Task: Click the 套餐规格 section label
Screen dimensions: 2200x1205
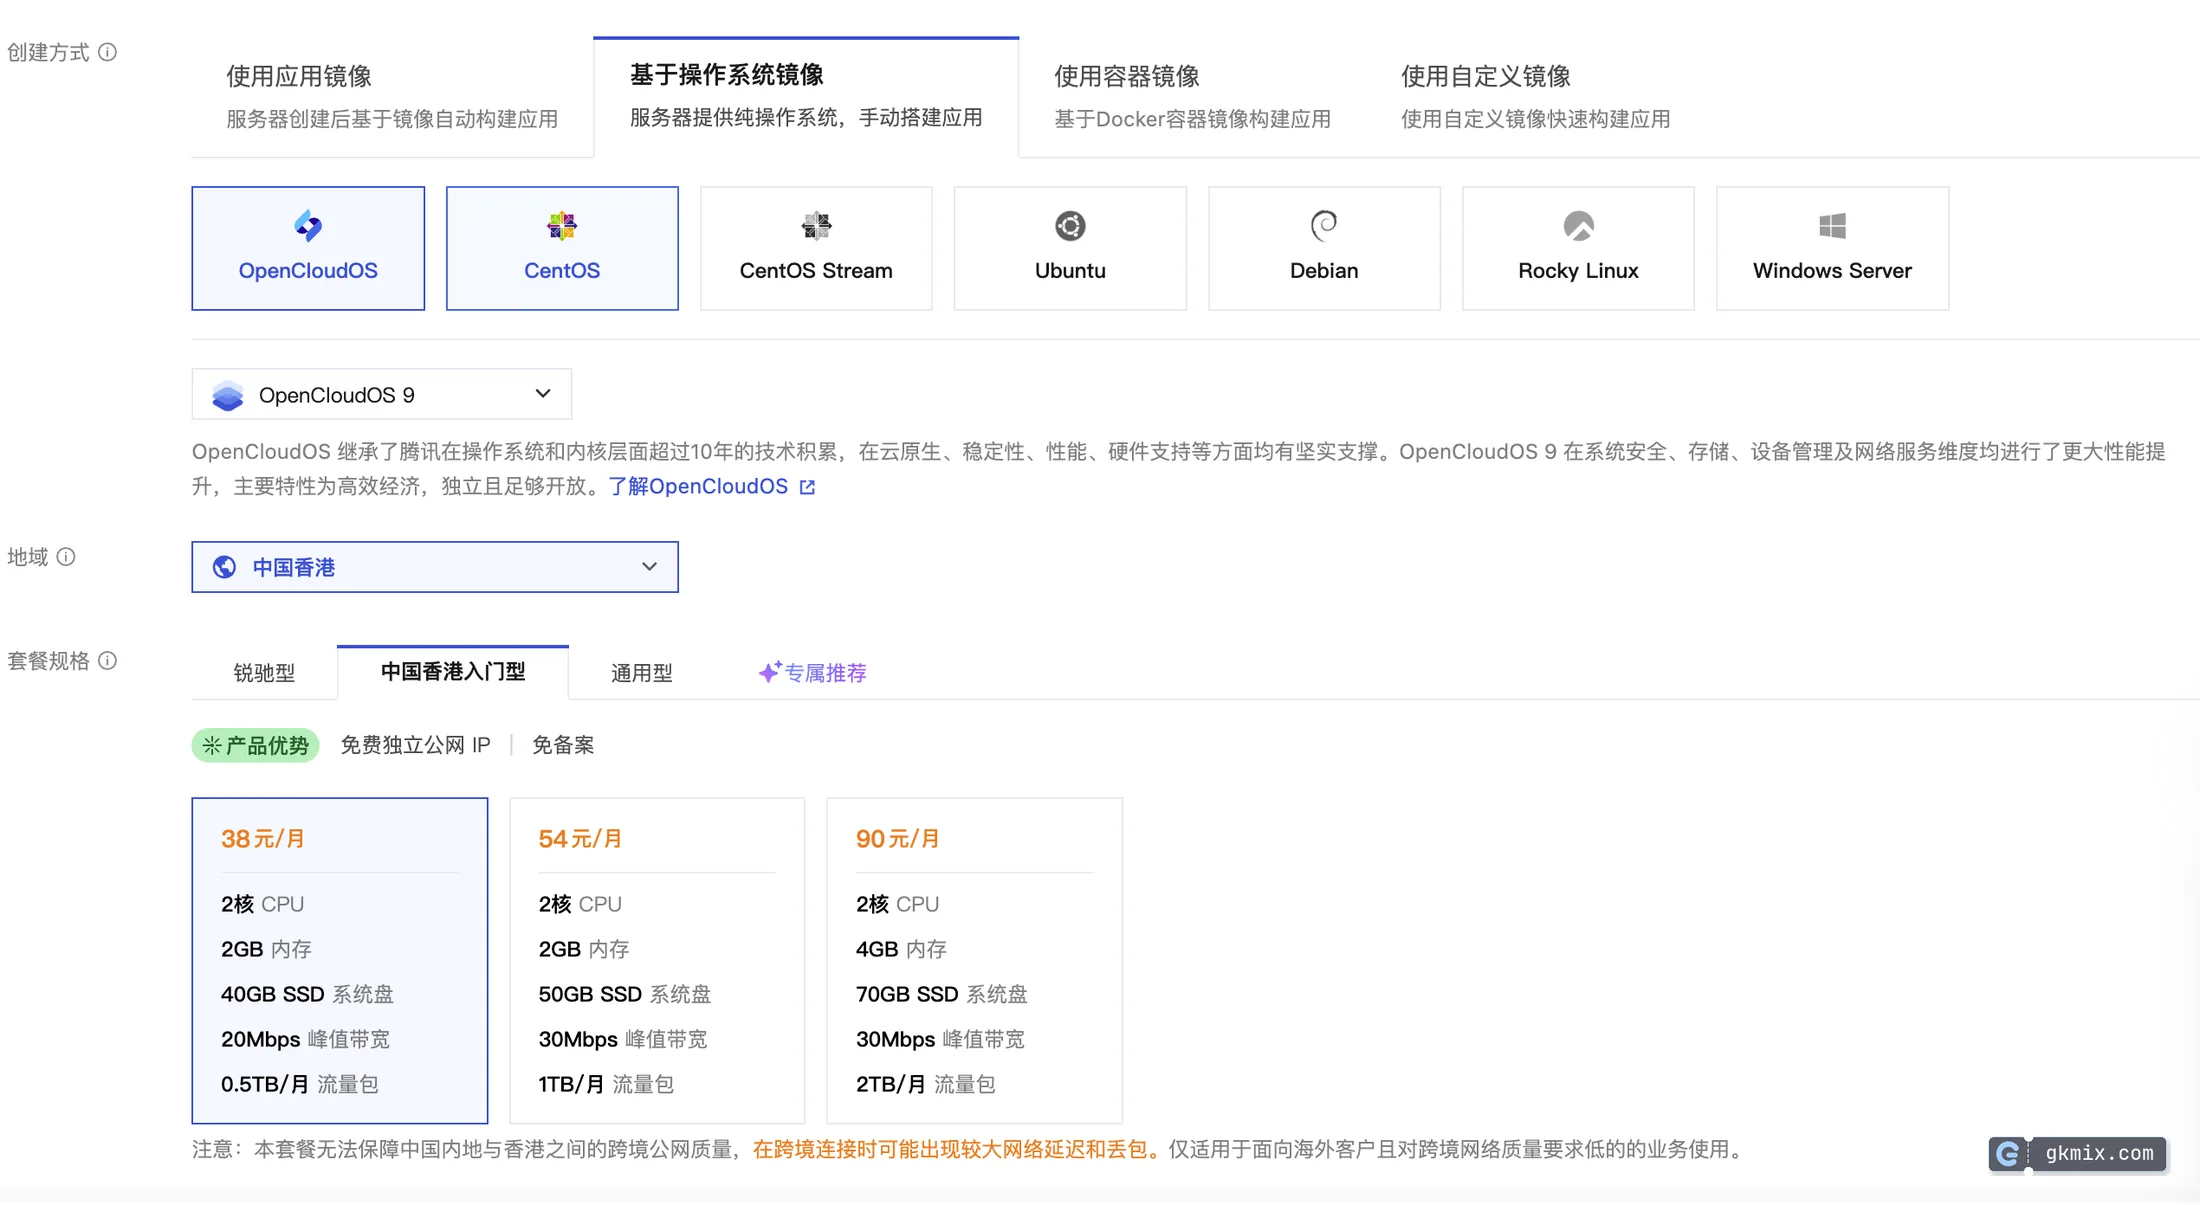Action: 49,661
